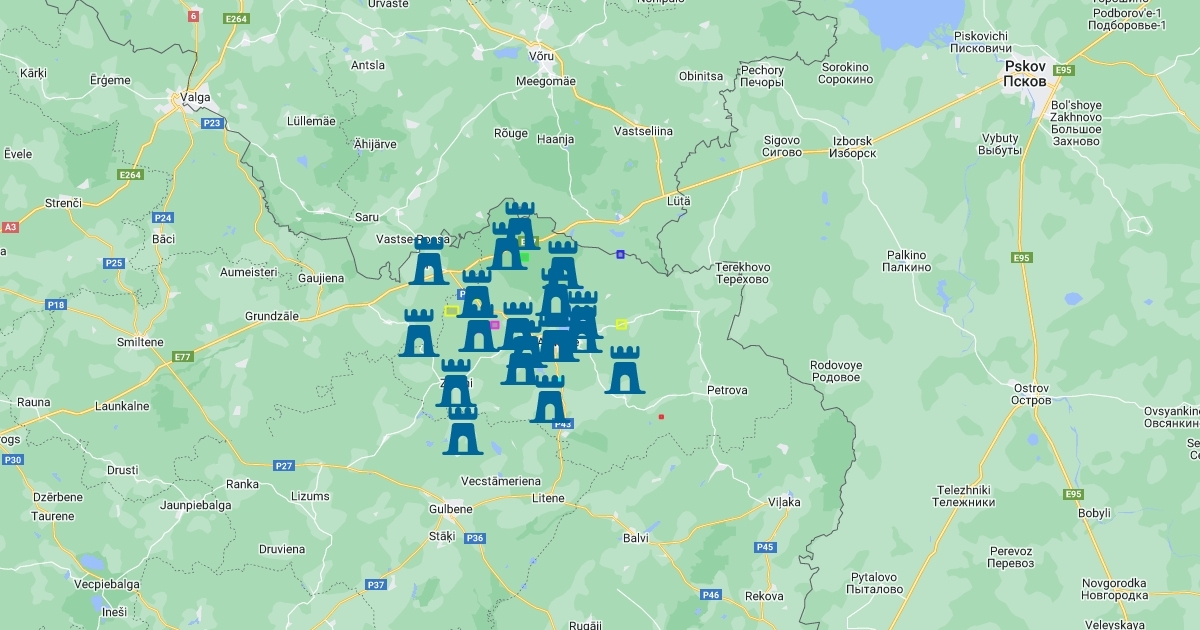This screenshot has height=630, width=1200.
Task: Click the E77 road shield
Action: [182, 357]
